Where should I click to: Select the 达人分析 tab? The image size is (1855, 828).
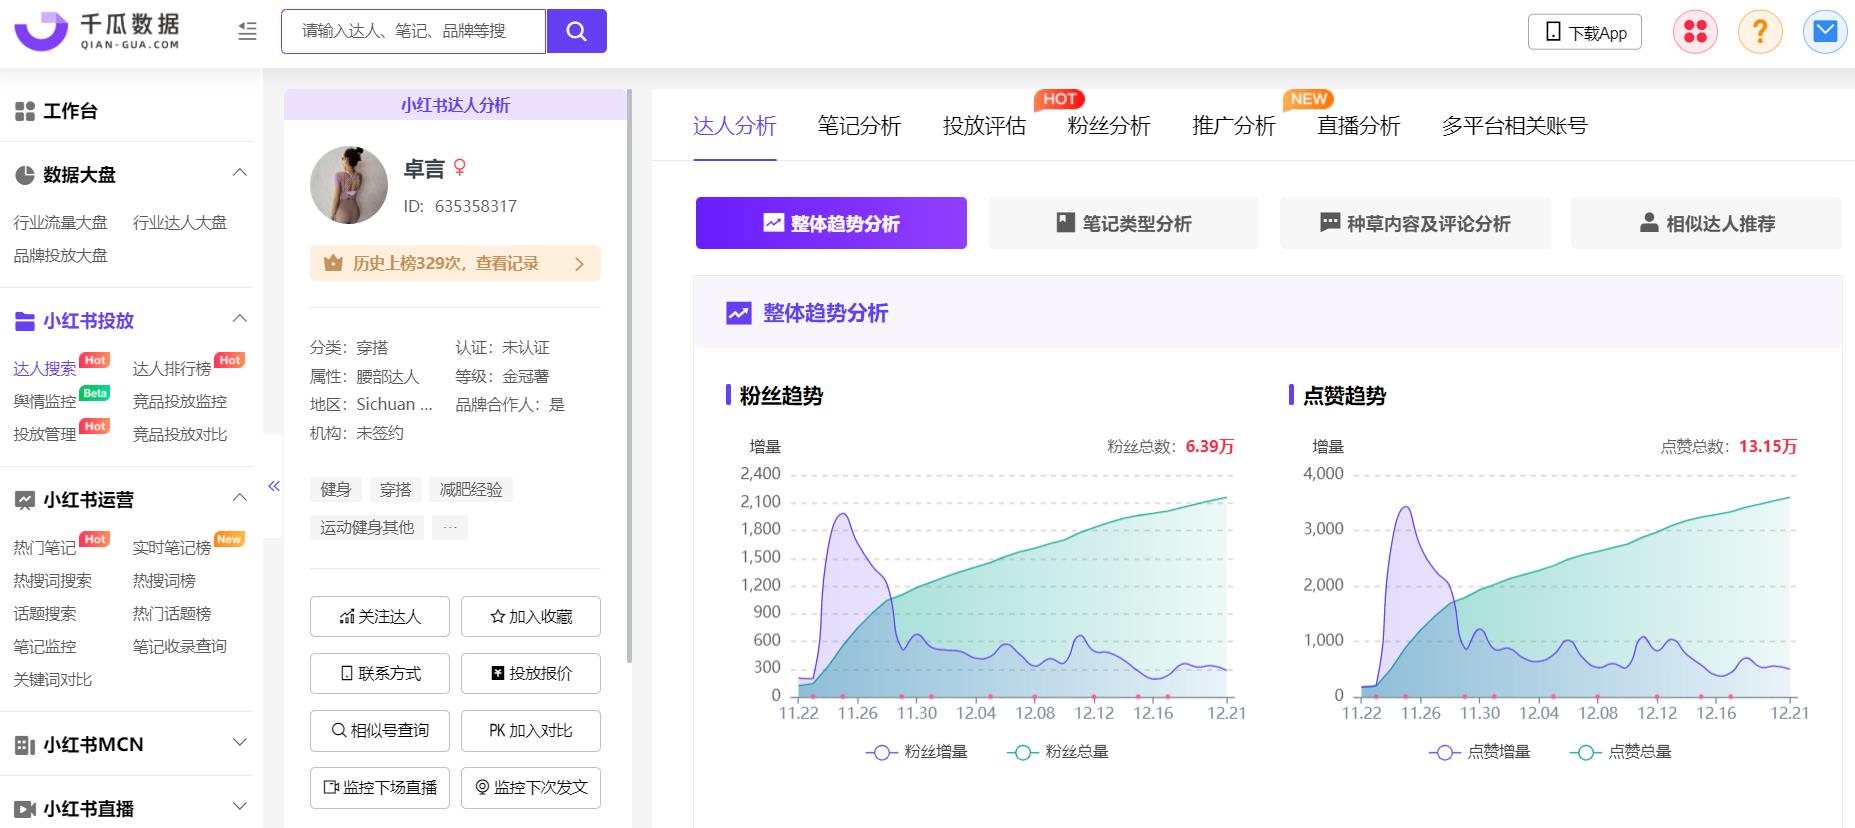tap(735, 126)
